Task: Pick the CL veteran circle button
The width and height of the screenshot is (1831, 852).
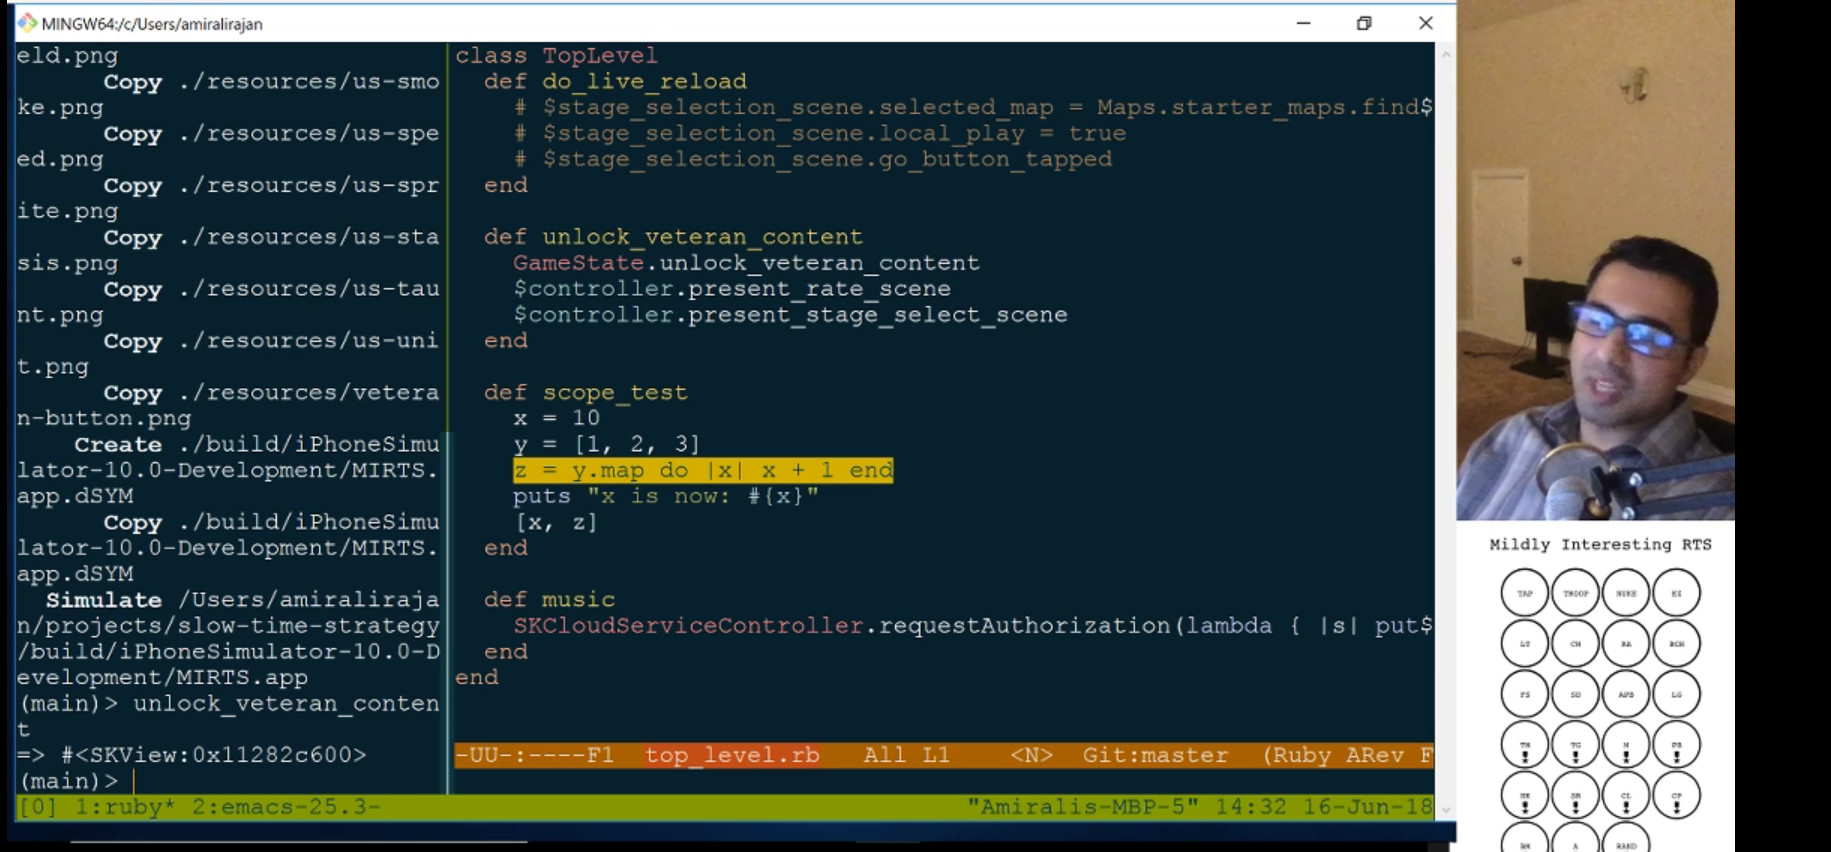Action: point(1626,796)
